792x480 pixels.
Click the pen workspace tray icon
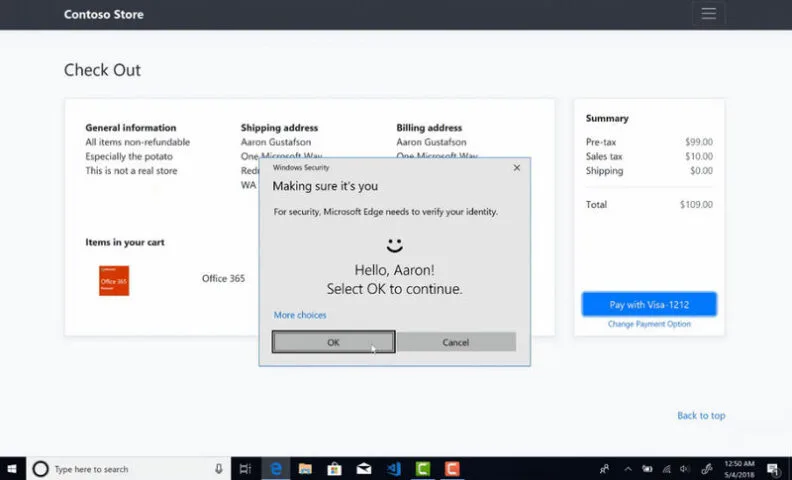(x=707, y=469)
